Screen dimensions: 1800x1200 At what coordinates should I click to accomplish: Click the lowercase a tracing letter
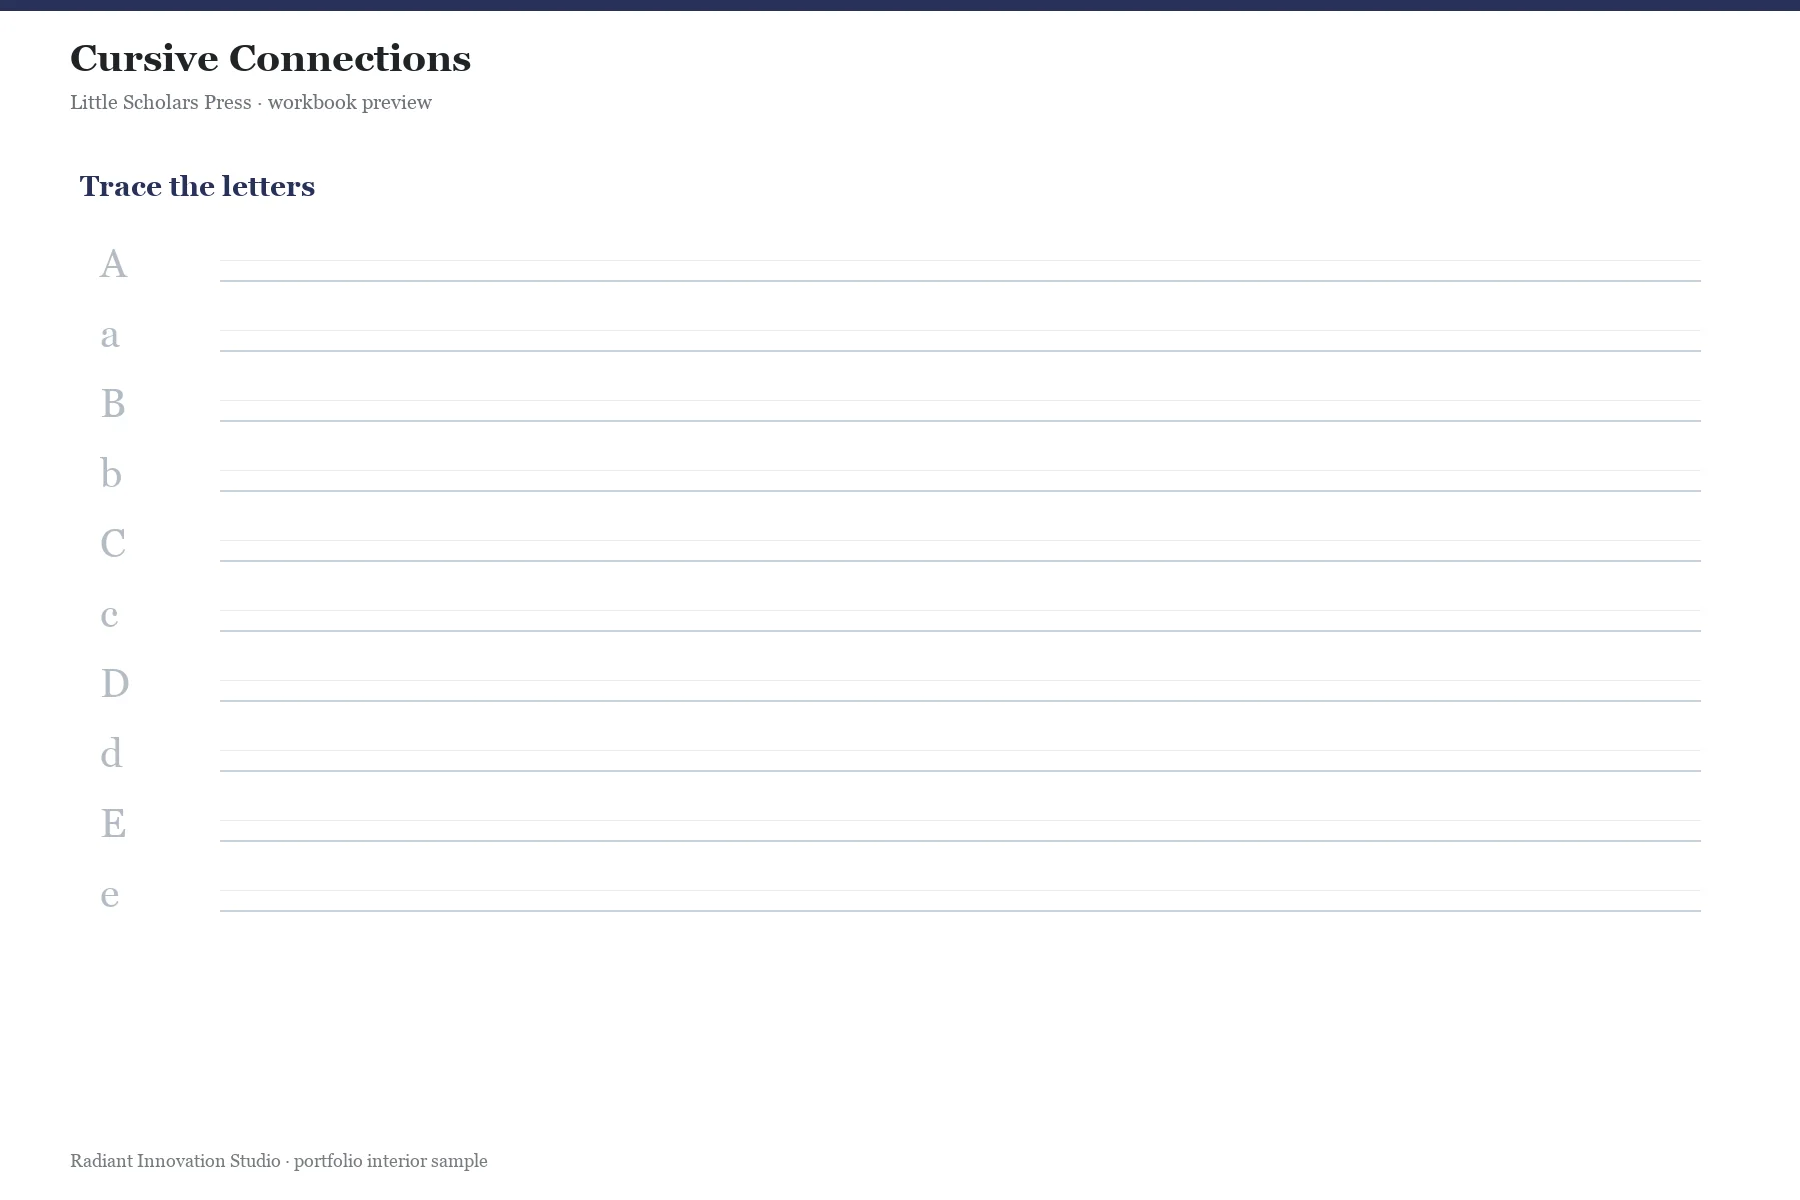[x=110, y=335]
